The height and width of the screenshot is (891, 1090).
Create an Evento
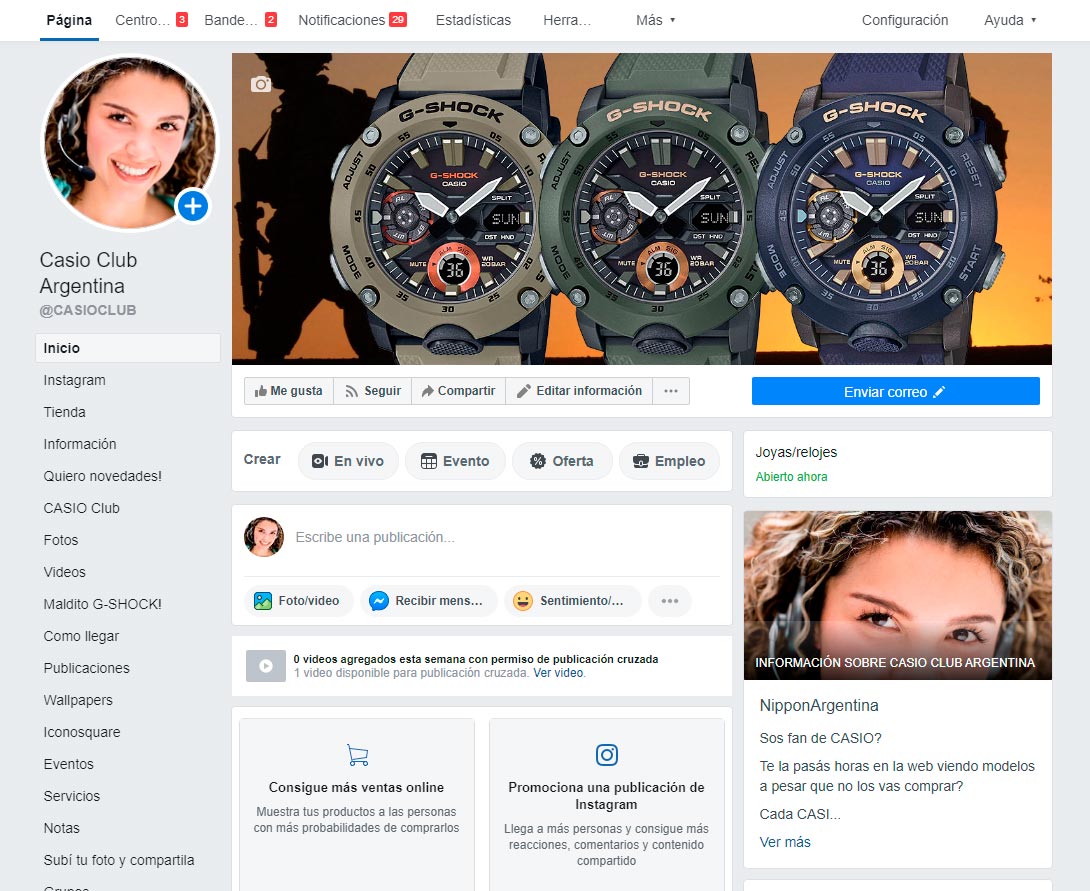[455, 461]
